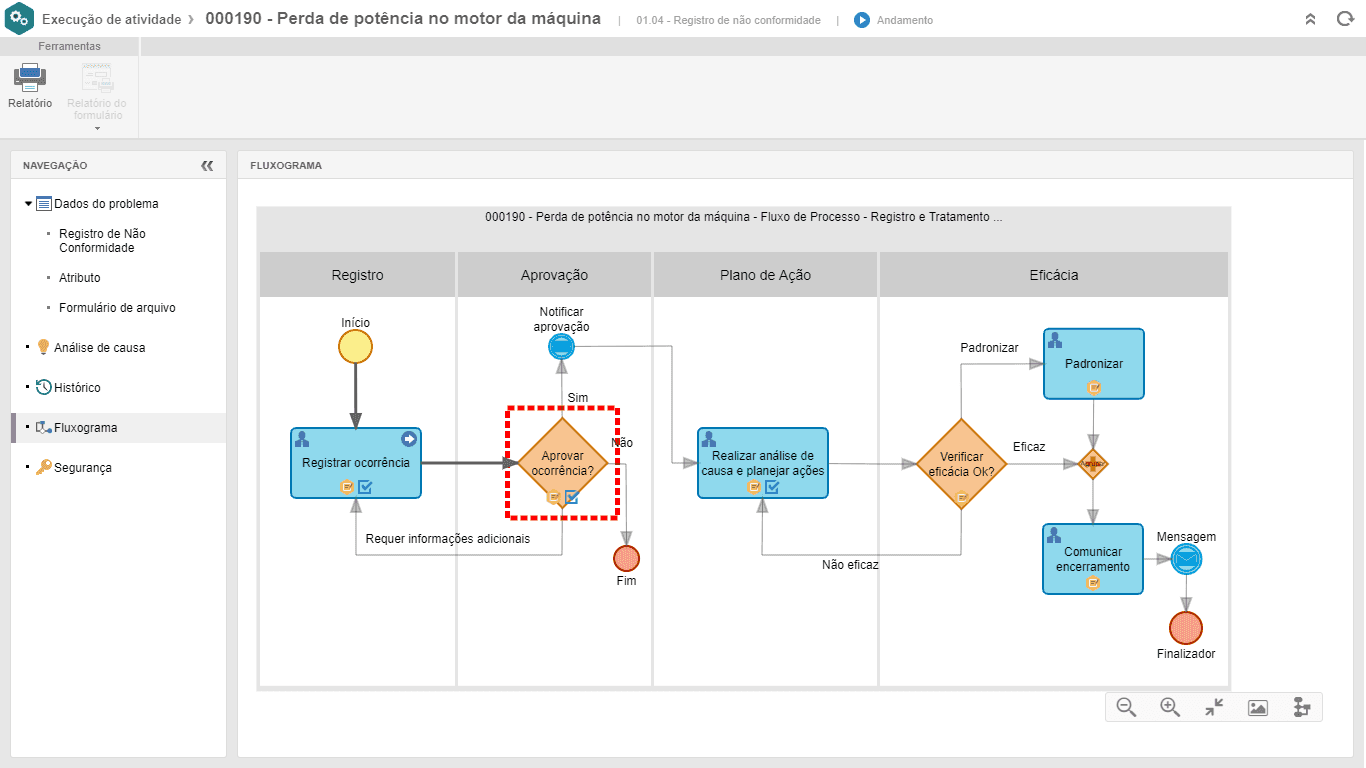Open Registro de Não Conformidade link

click(102, 241)
